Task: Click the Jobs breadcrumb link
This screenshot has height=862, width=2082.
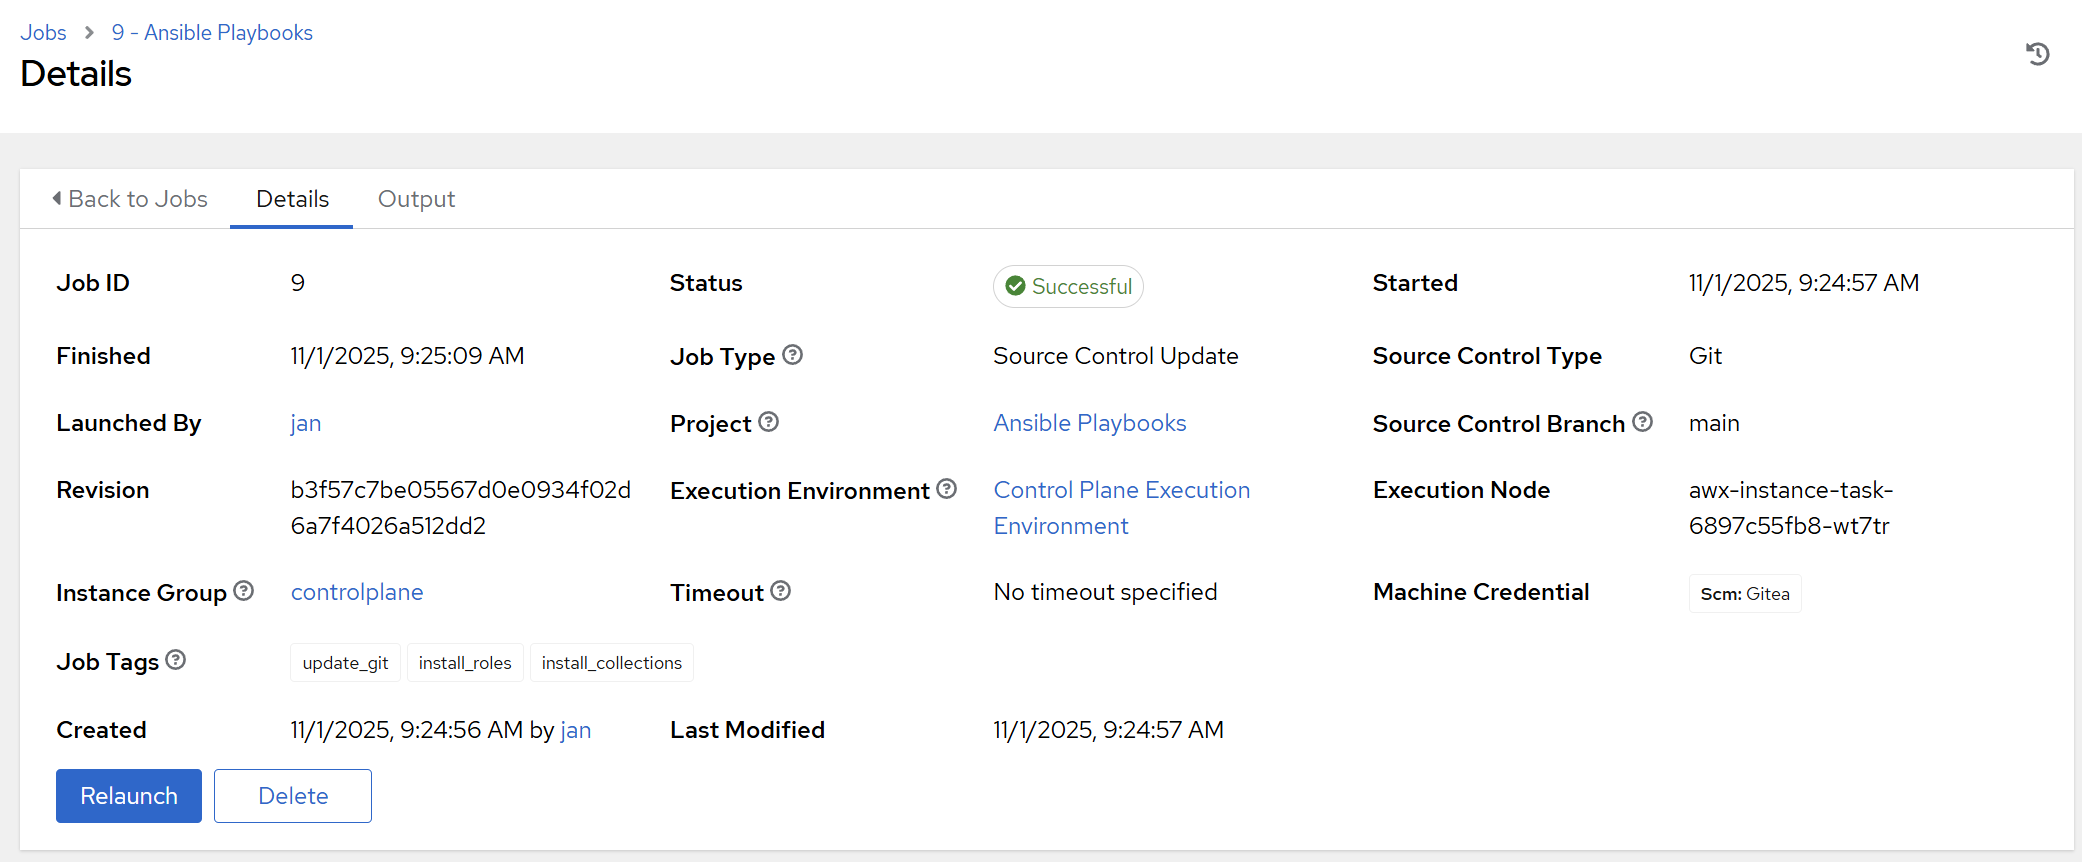Action: pos(43,32)
